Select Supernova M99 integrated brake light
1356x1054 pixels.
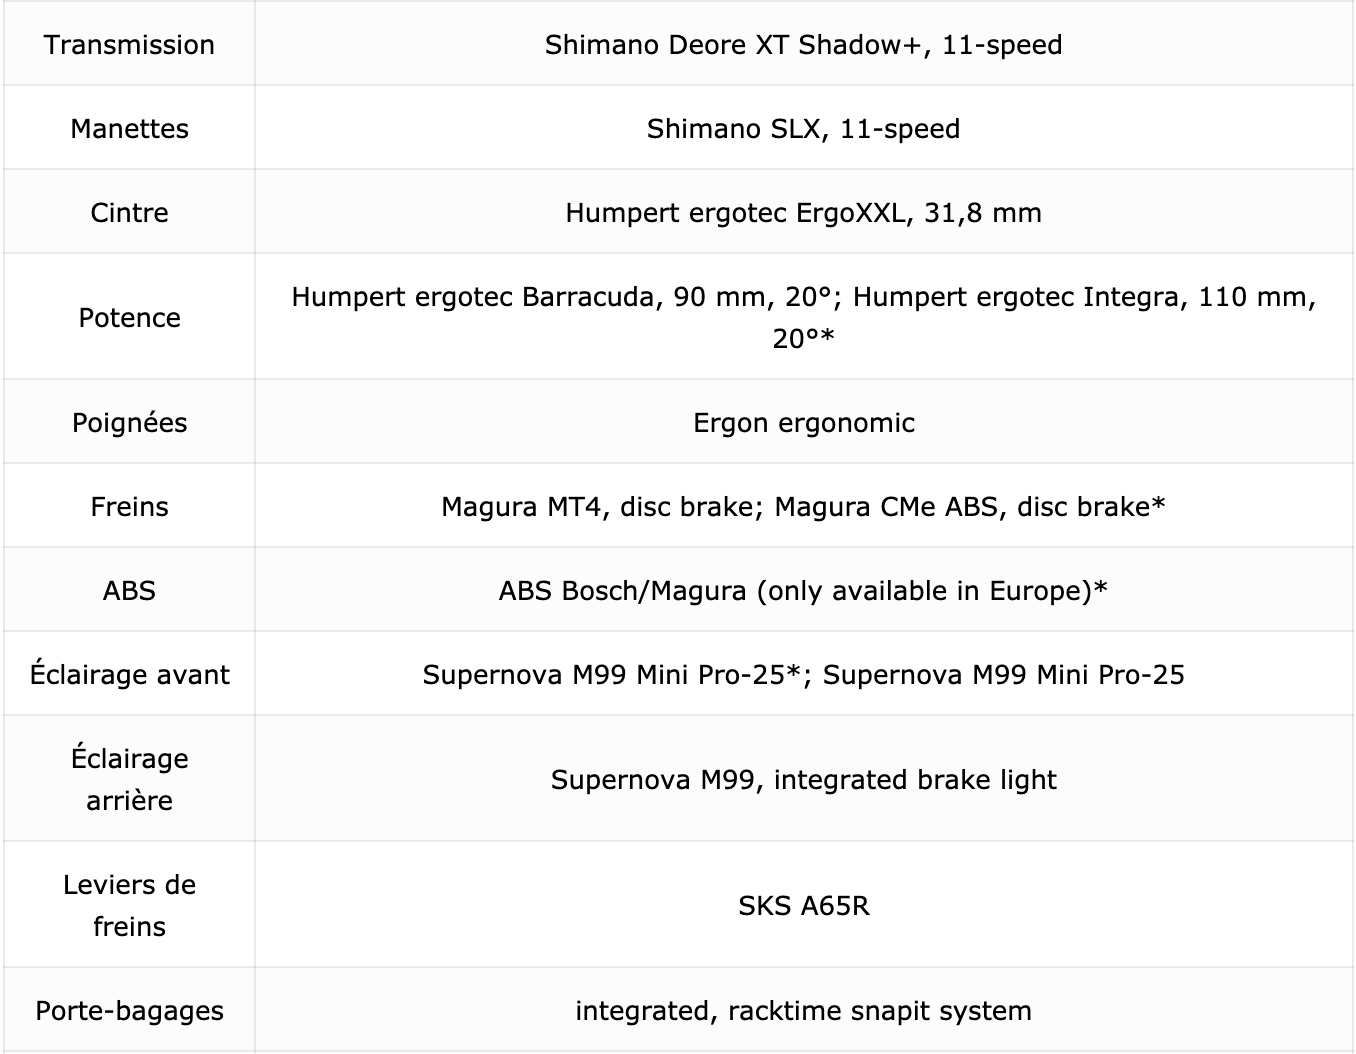coord(803,780)
